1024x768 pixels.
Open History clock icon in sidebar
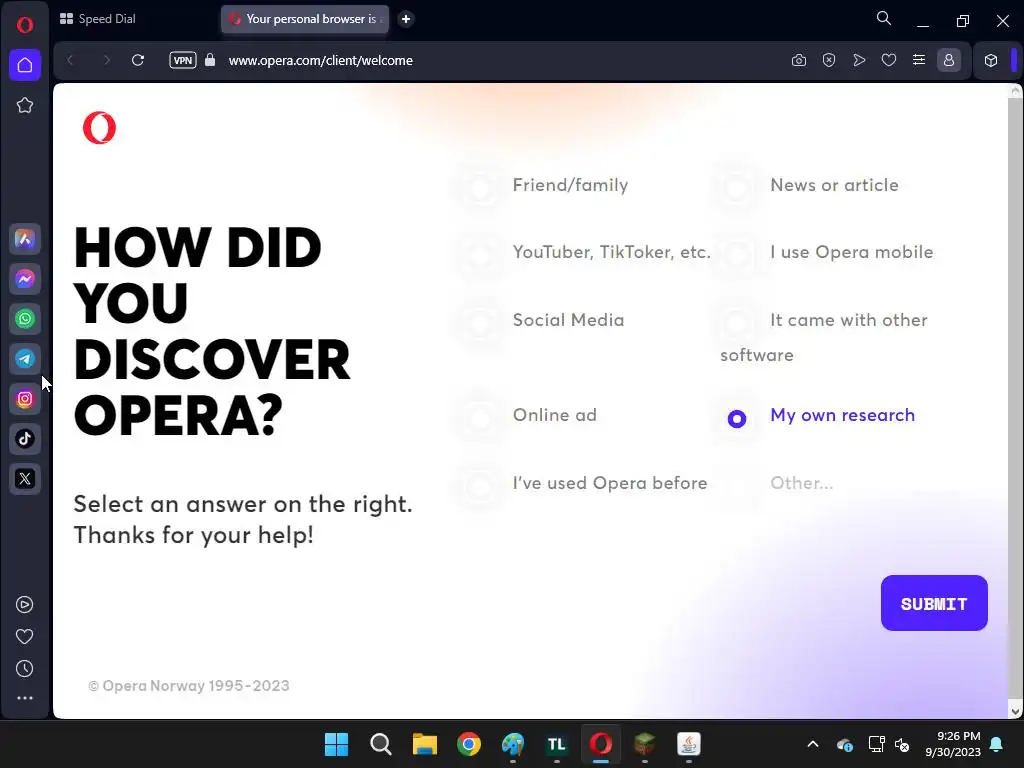25,669
